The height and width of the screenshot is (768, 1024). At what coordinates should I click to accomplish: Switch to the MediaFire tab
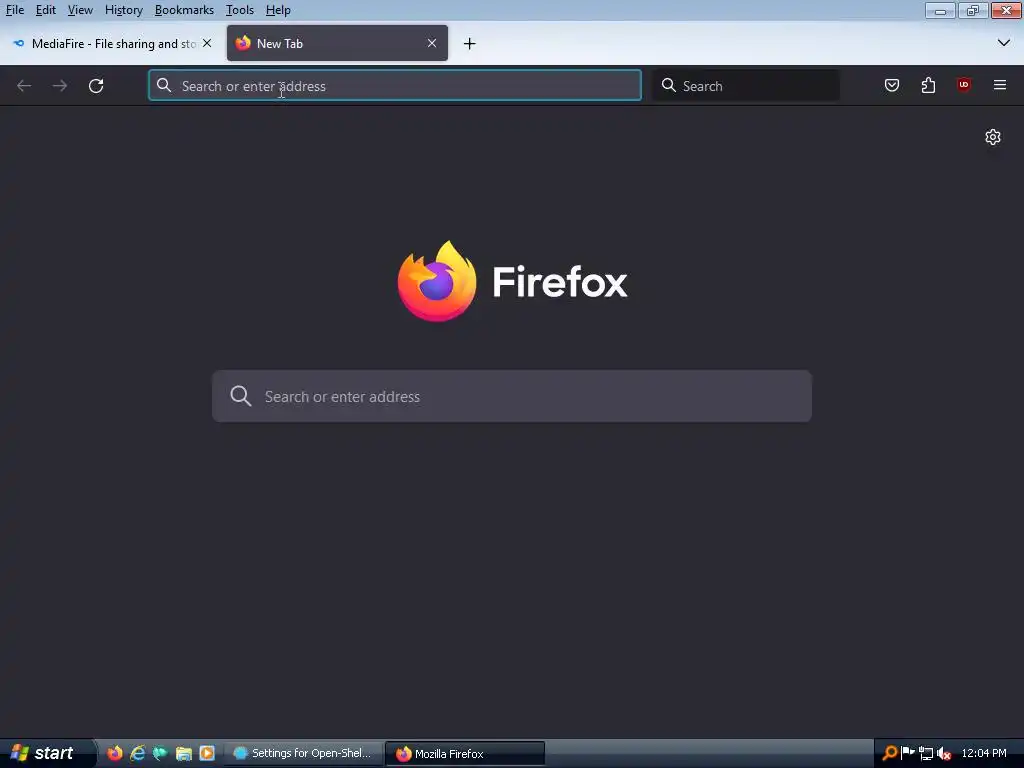[x=112, y=43]
